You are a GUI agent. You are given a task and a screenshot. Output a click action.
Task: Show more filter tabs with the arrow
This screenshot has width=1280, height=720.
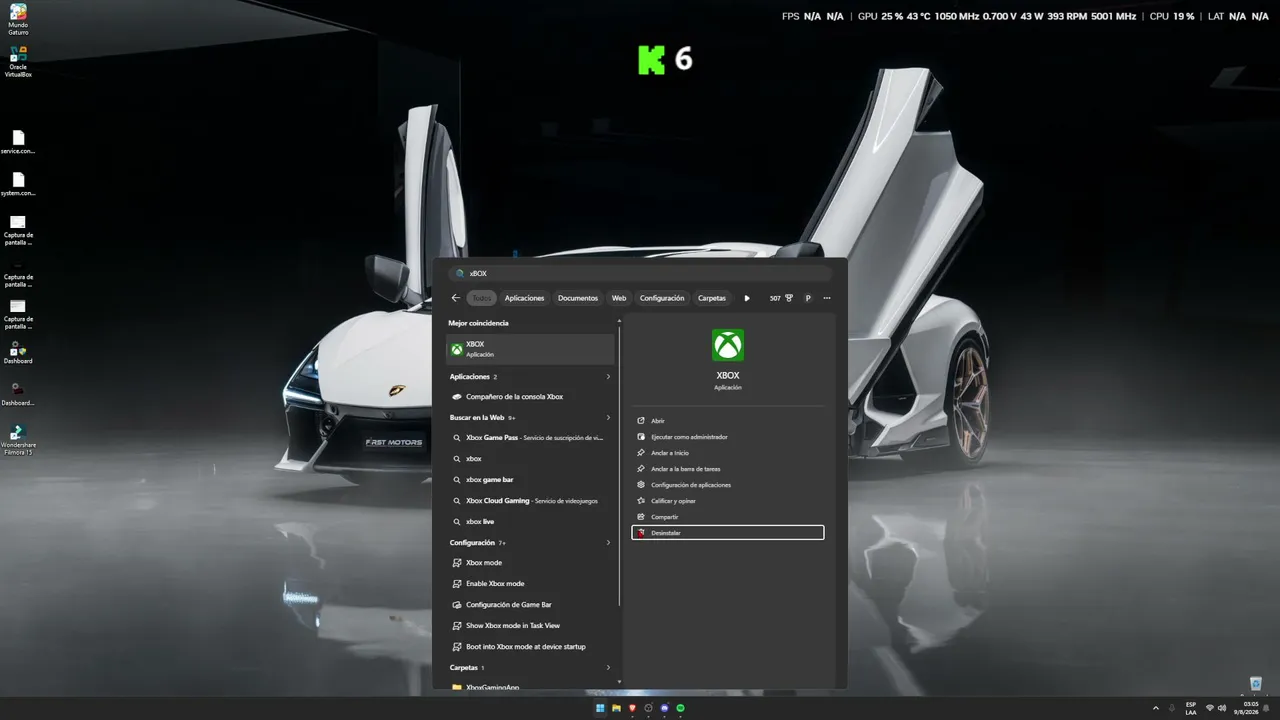point(747,298)
